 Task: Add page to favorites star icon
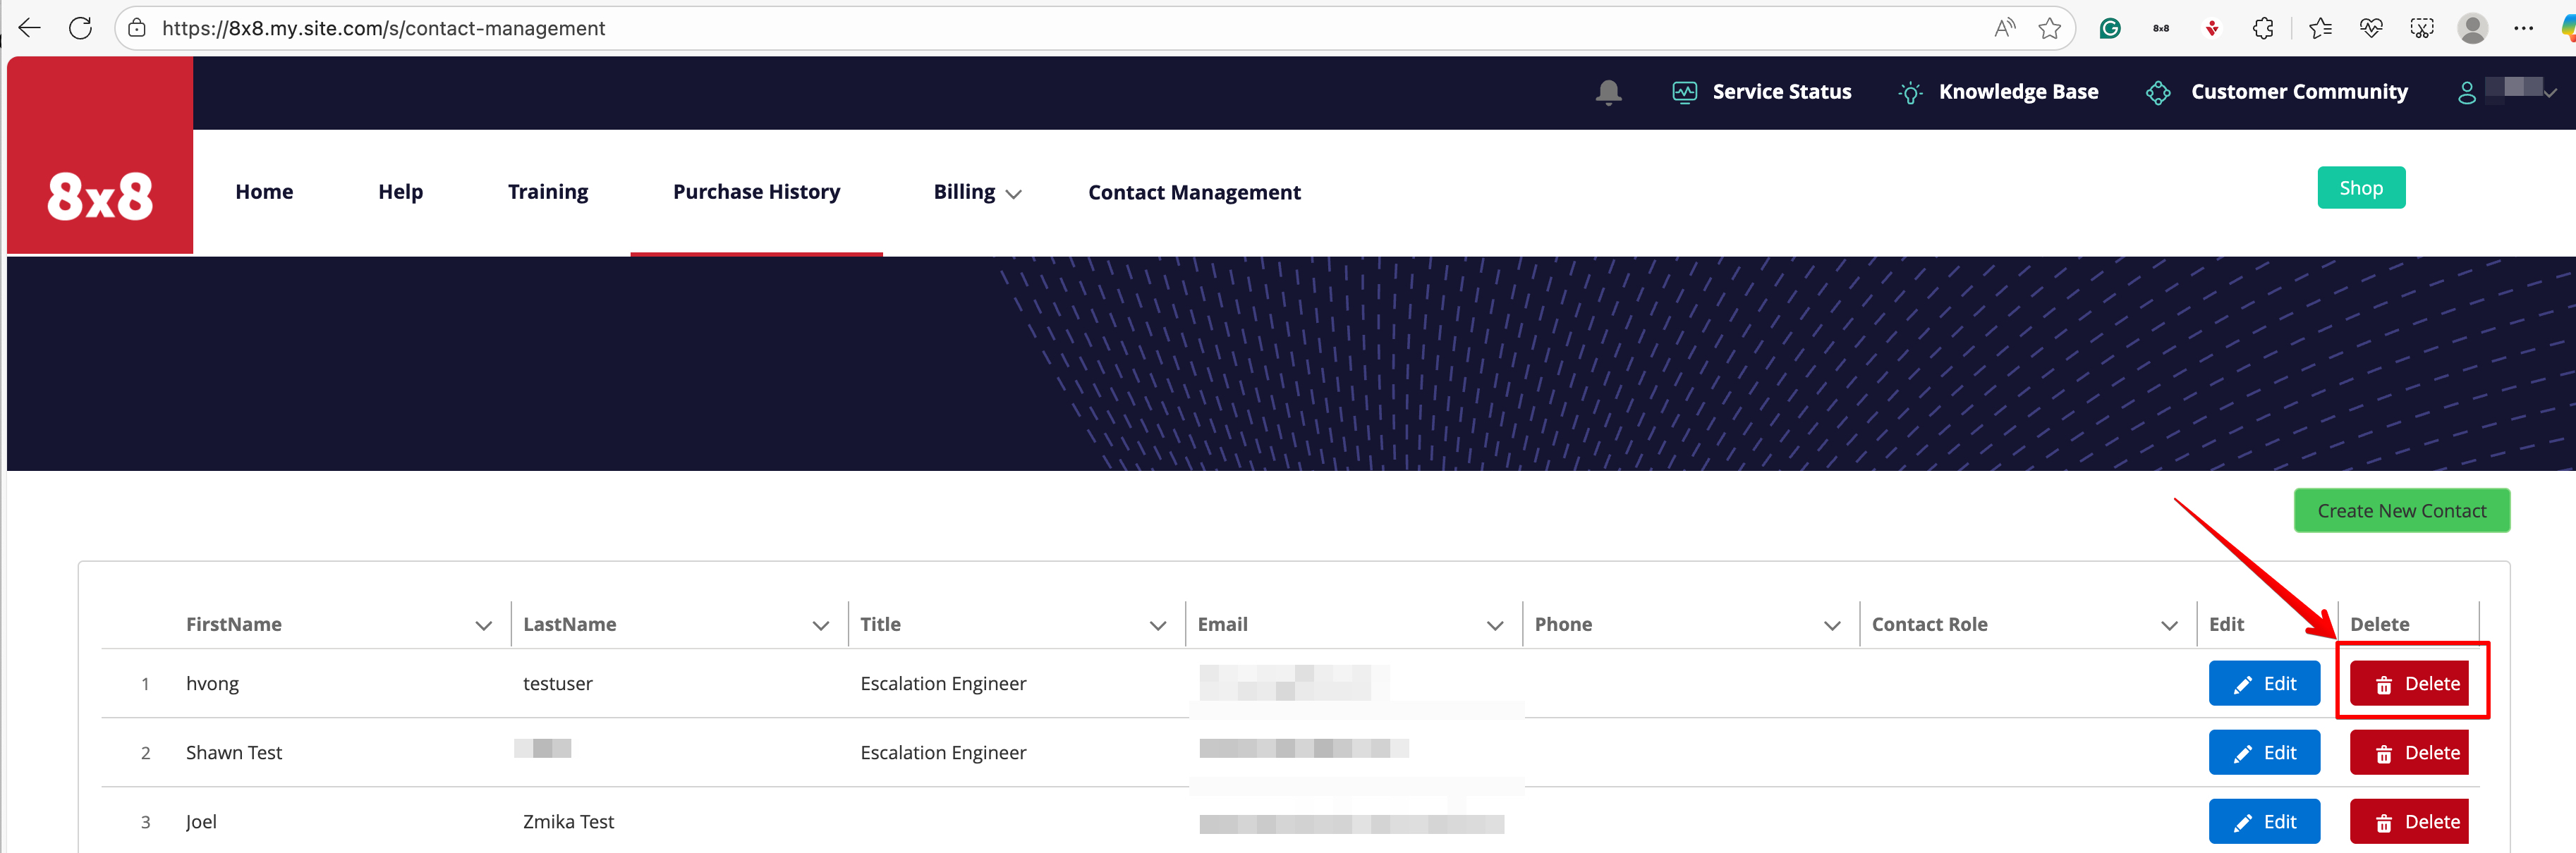[2049, 28]
